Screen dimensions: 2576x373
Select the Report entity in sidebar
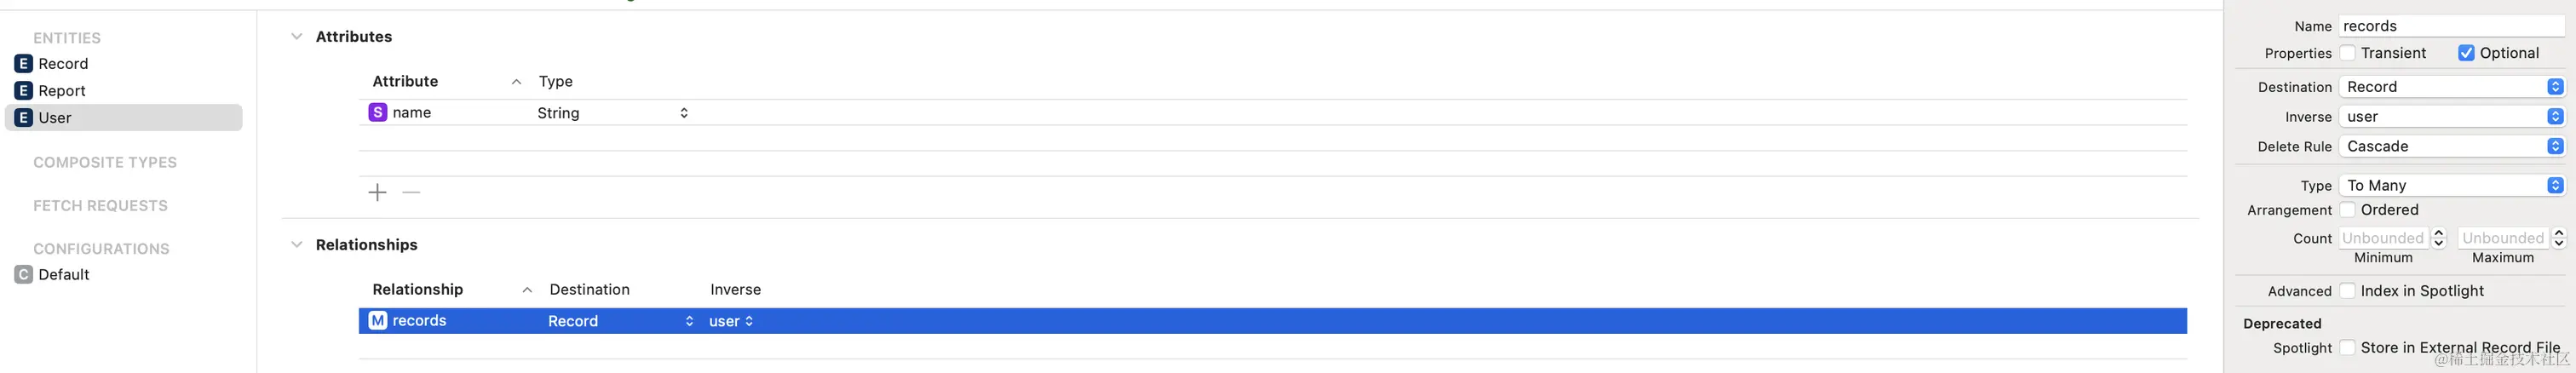coord(61,91)
